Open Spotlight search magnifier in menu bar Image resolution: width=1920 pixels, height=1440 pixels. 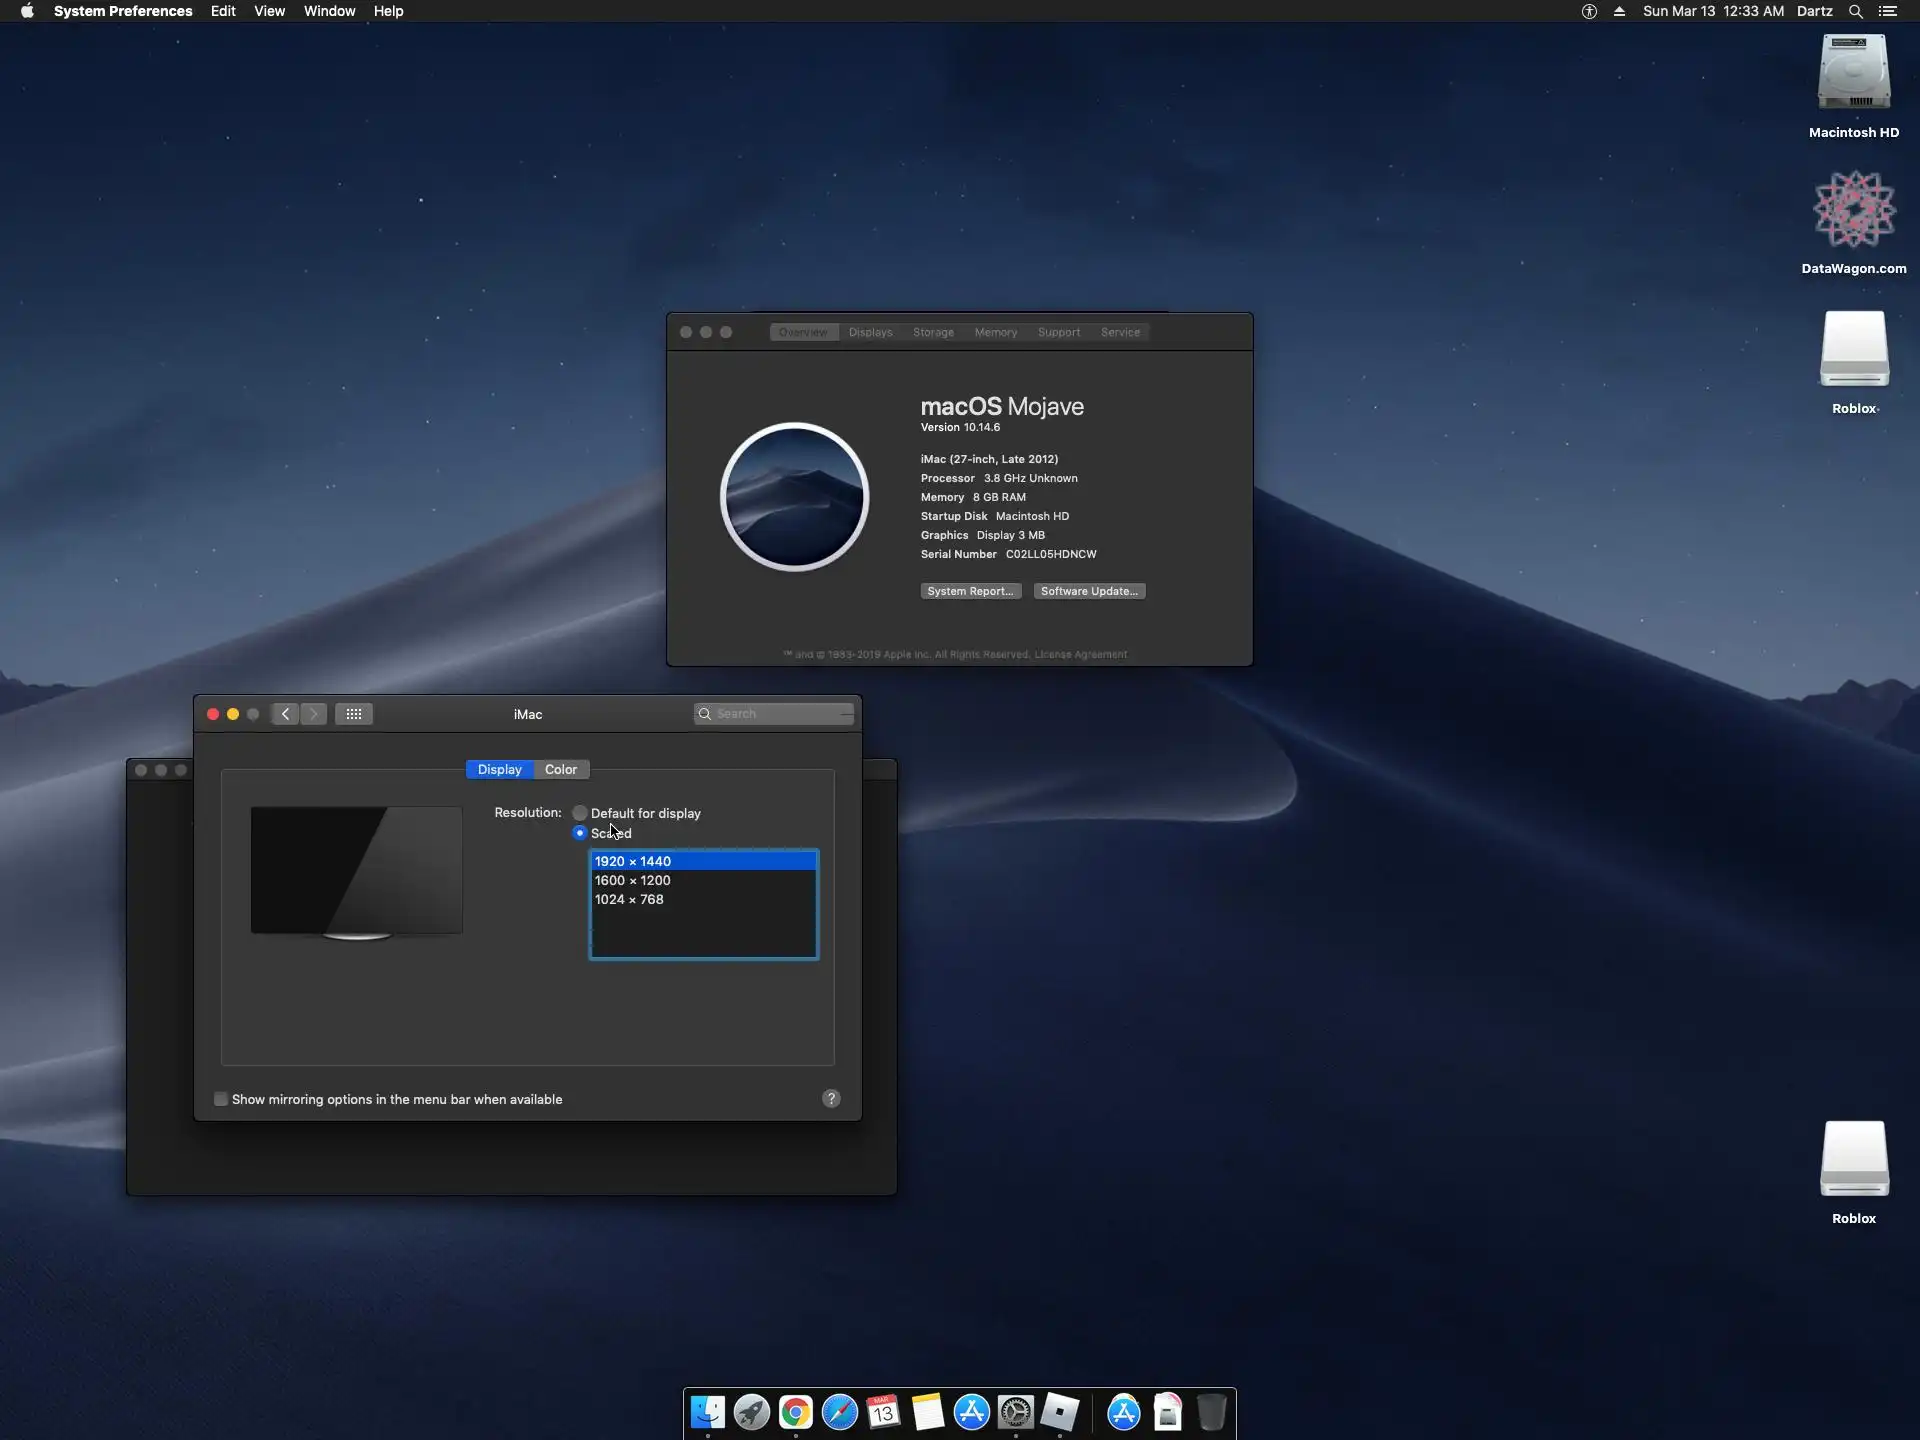(1855, 11)
